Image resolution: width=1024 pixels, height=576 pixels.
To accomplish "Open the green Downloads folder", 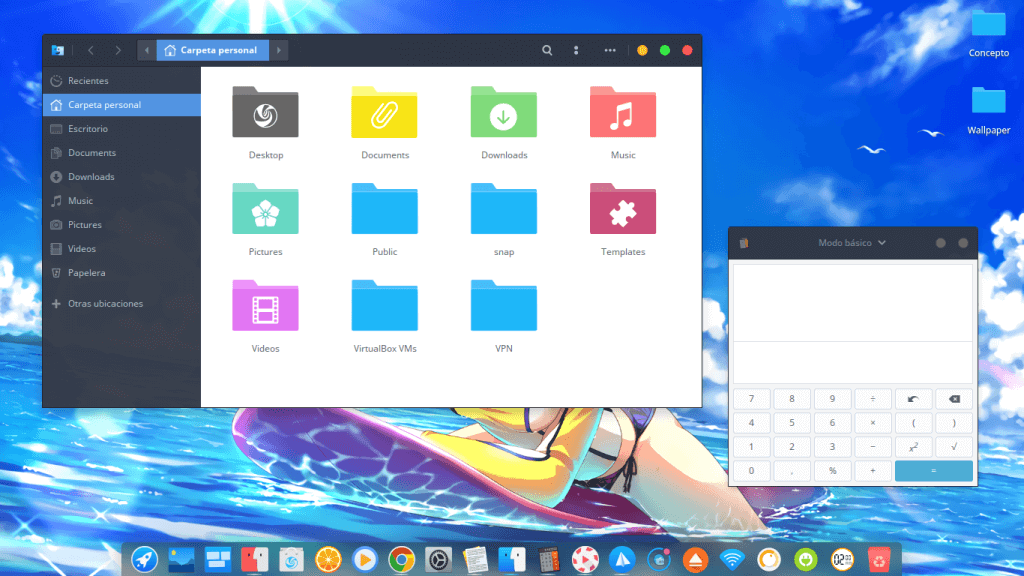I will click(x=504, y=112).
